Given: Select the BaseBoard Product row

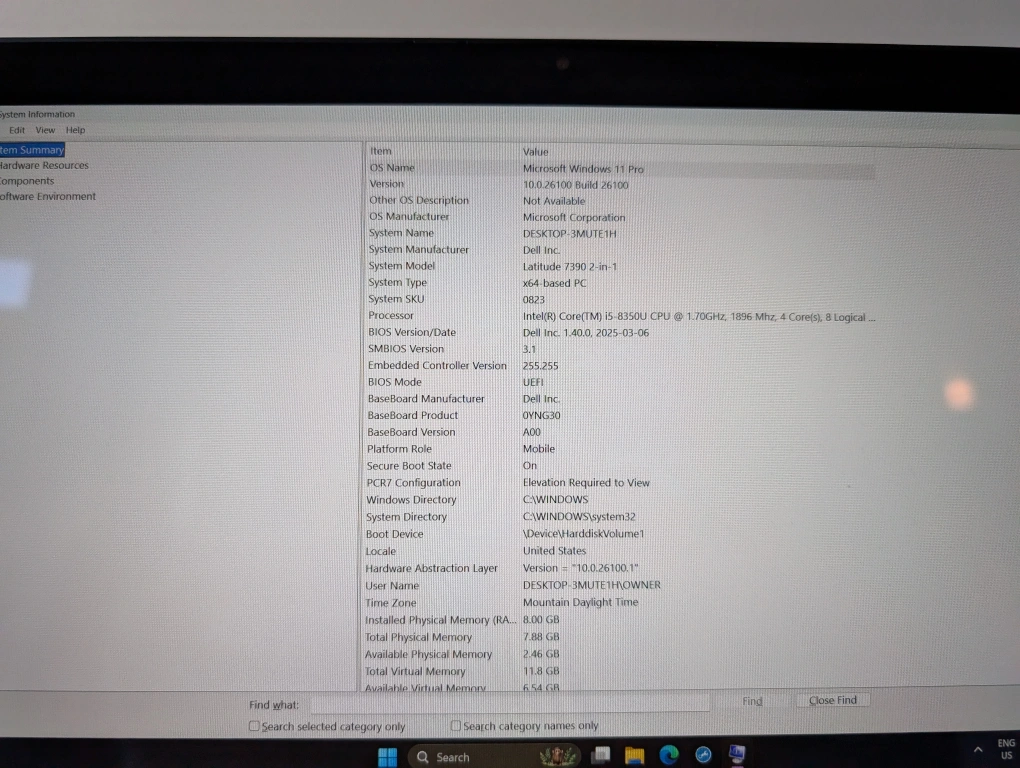Looking at the screenshot, I should click(621, 415).
